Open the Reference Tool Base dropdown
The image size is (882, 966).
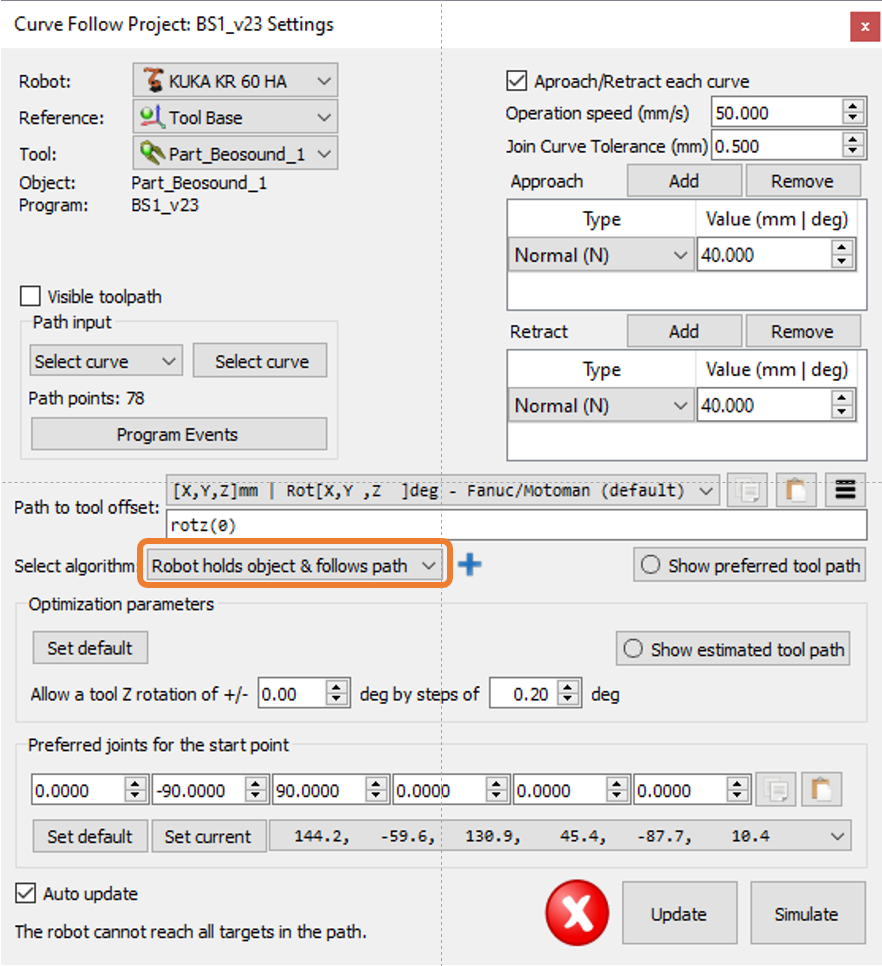tap(235, 117)
